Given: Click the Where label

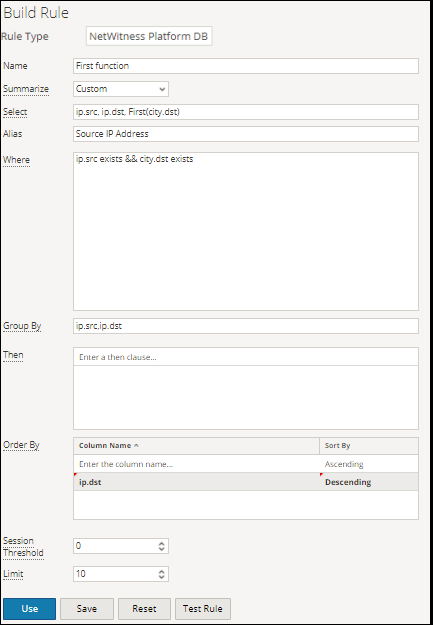Looking at the screenshot, I should [x=16, y=160].
